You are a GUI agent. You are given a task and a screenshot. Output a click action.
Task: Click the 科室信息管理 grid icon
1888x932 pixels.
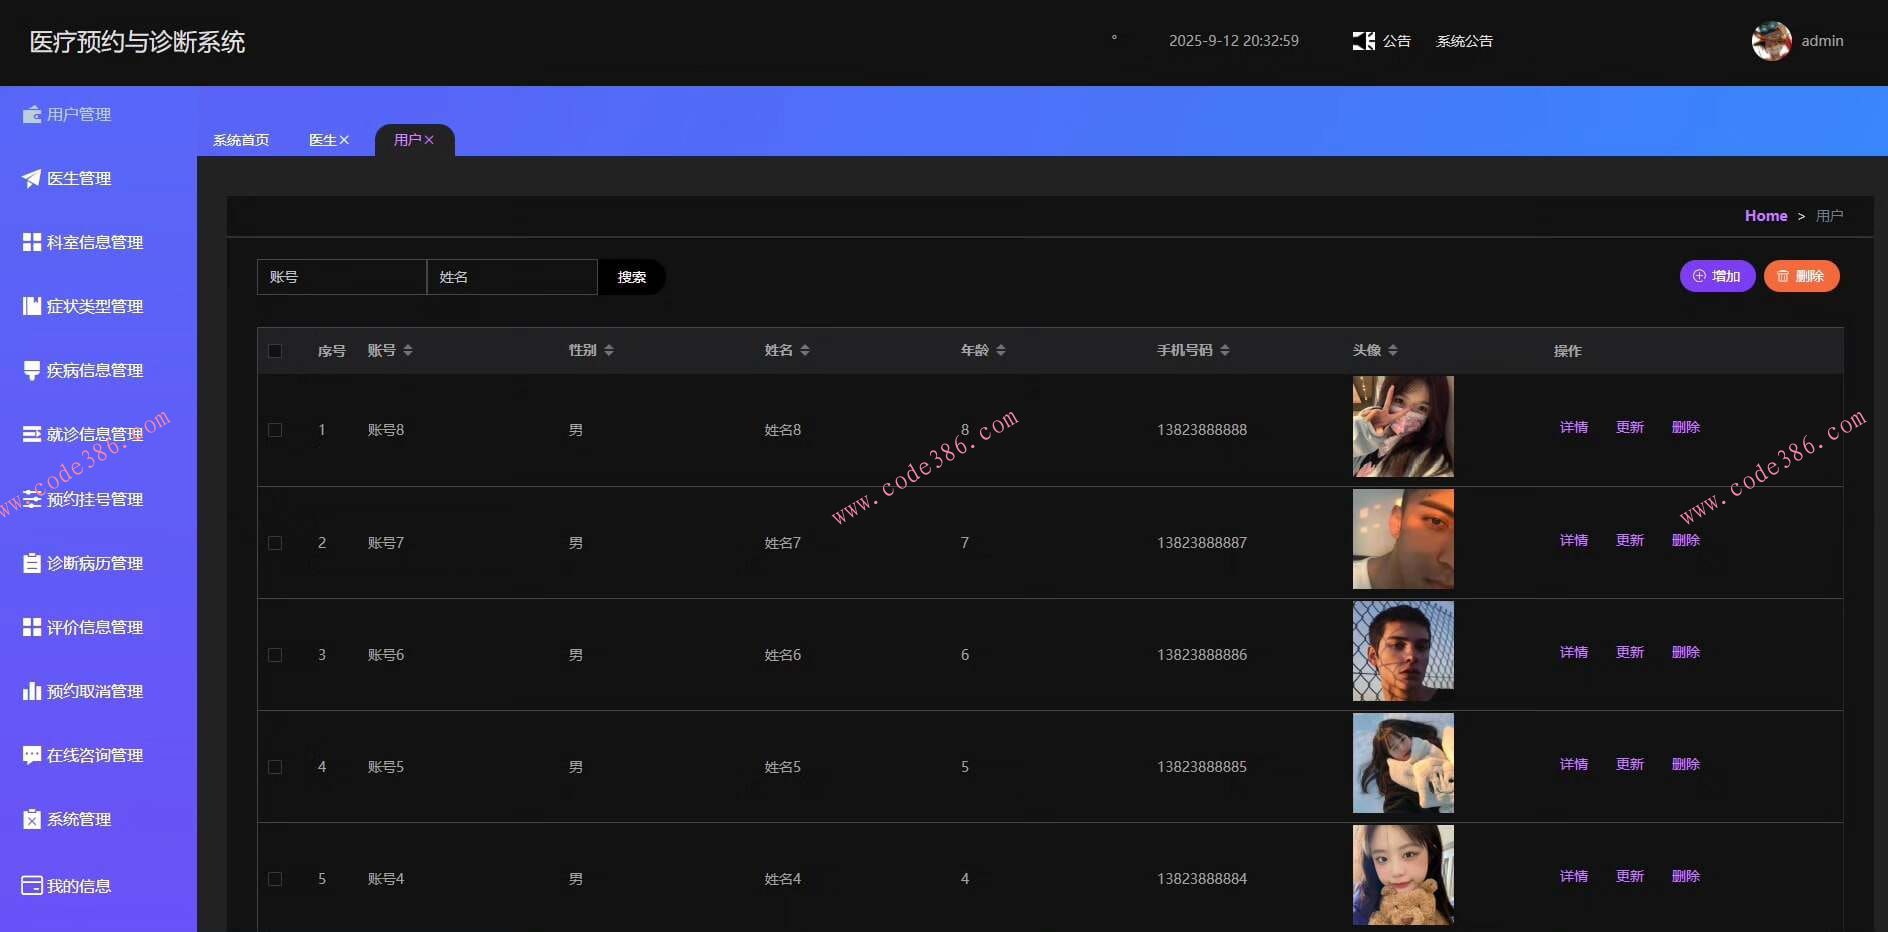[x=32, y=243]
